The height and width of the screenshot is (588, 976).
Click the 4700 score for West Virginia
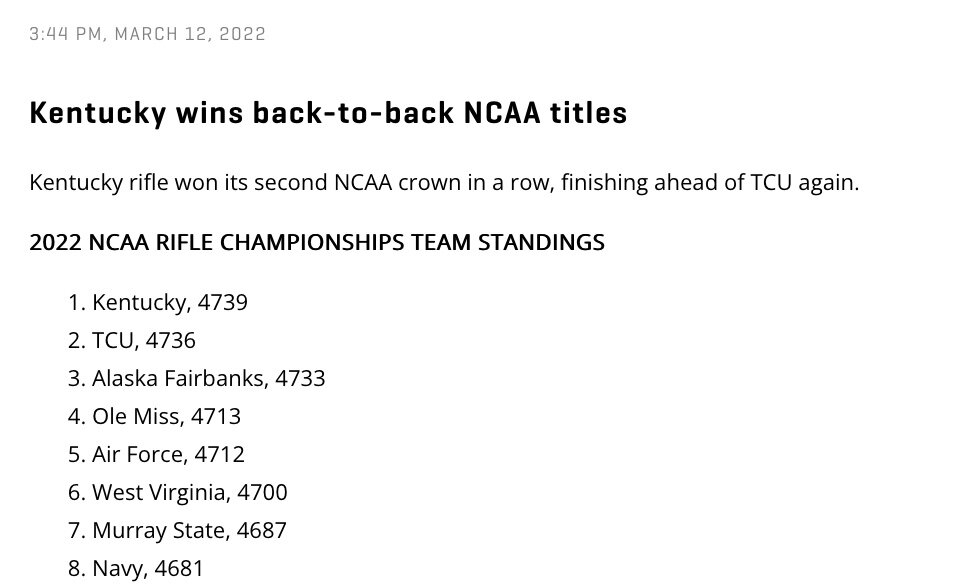tap(262, 492)
